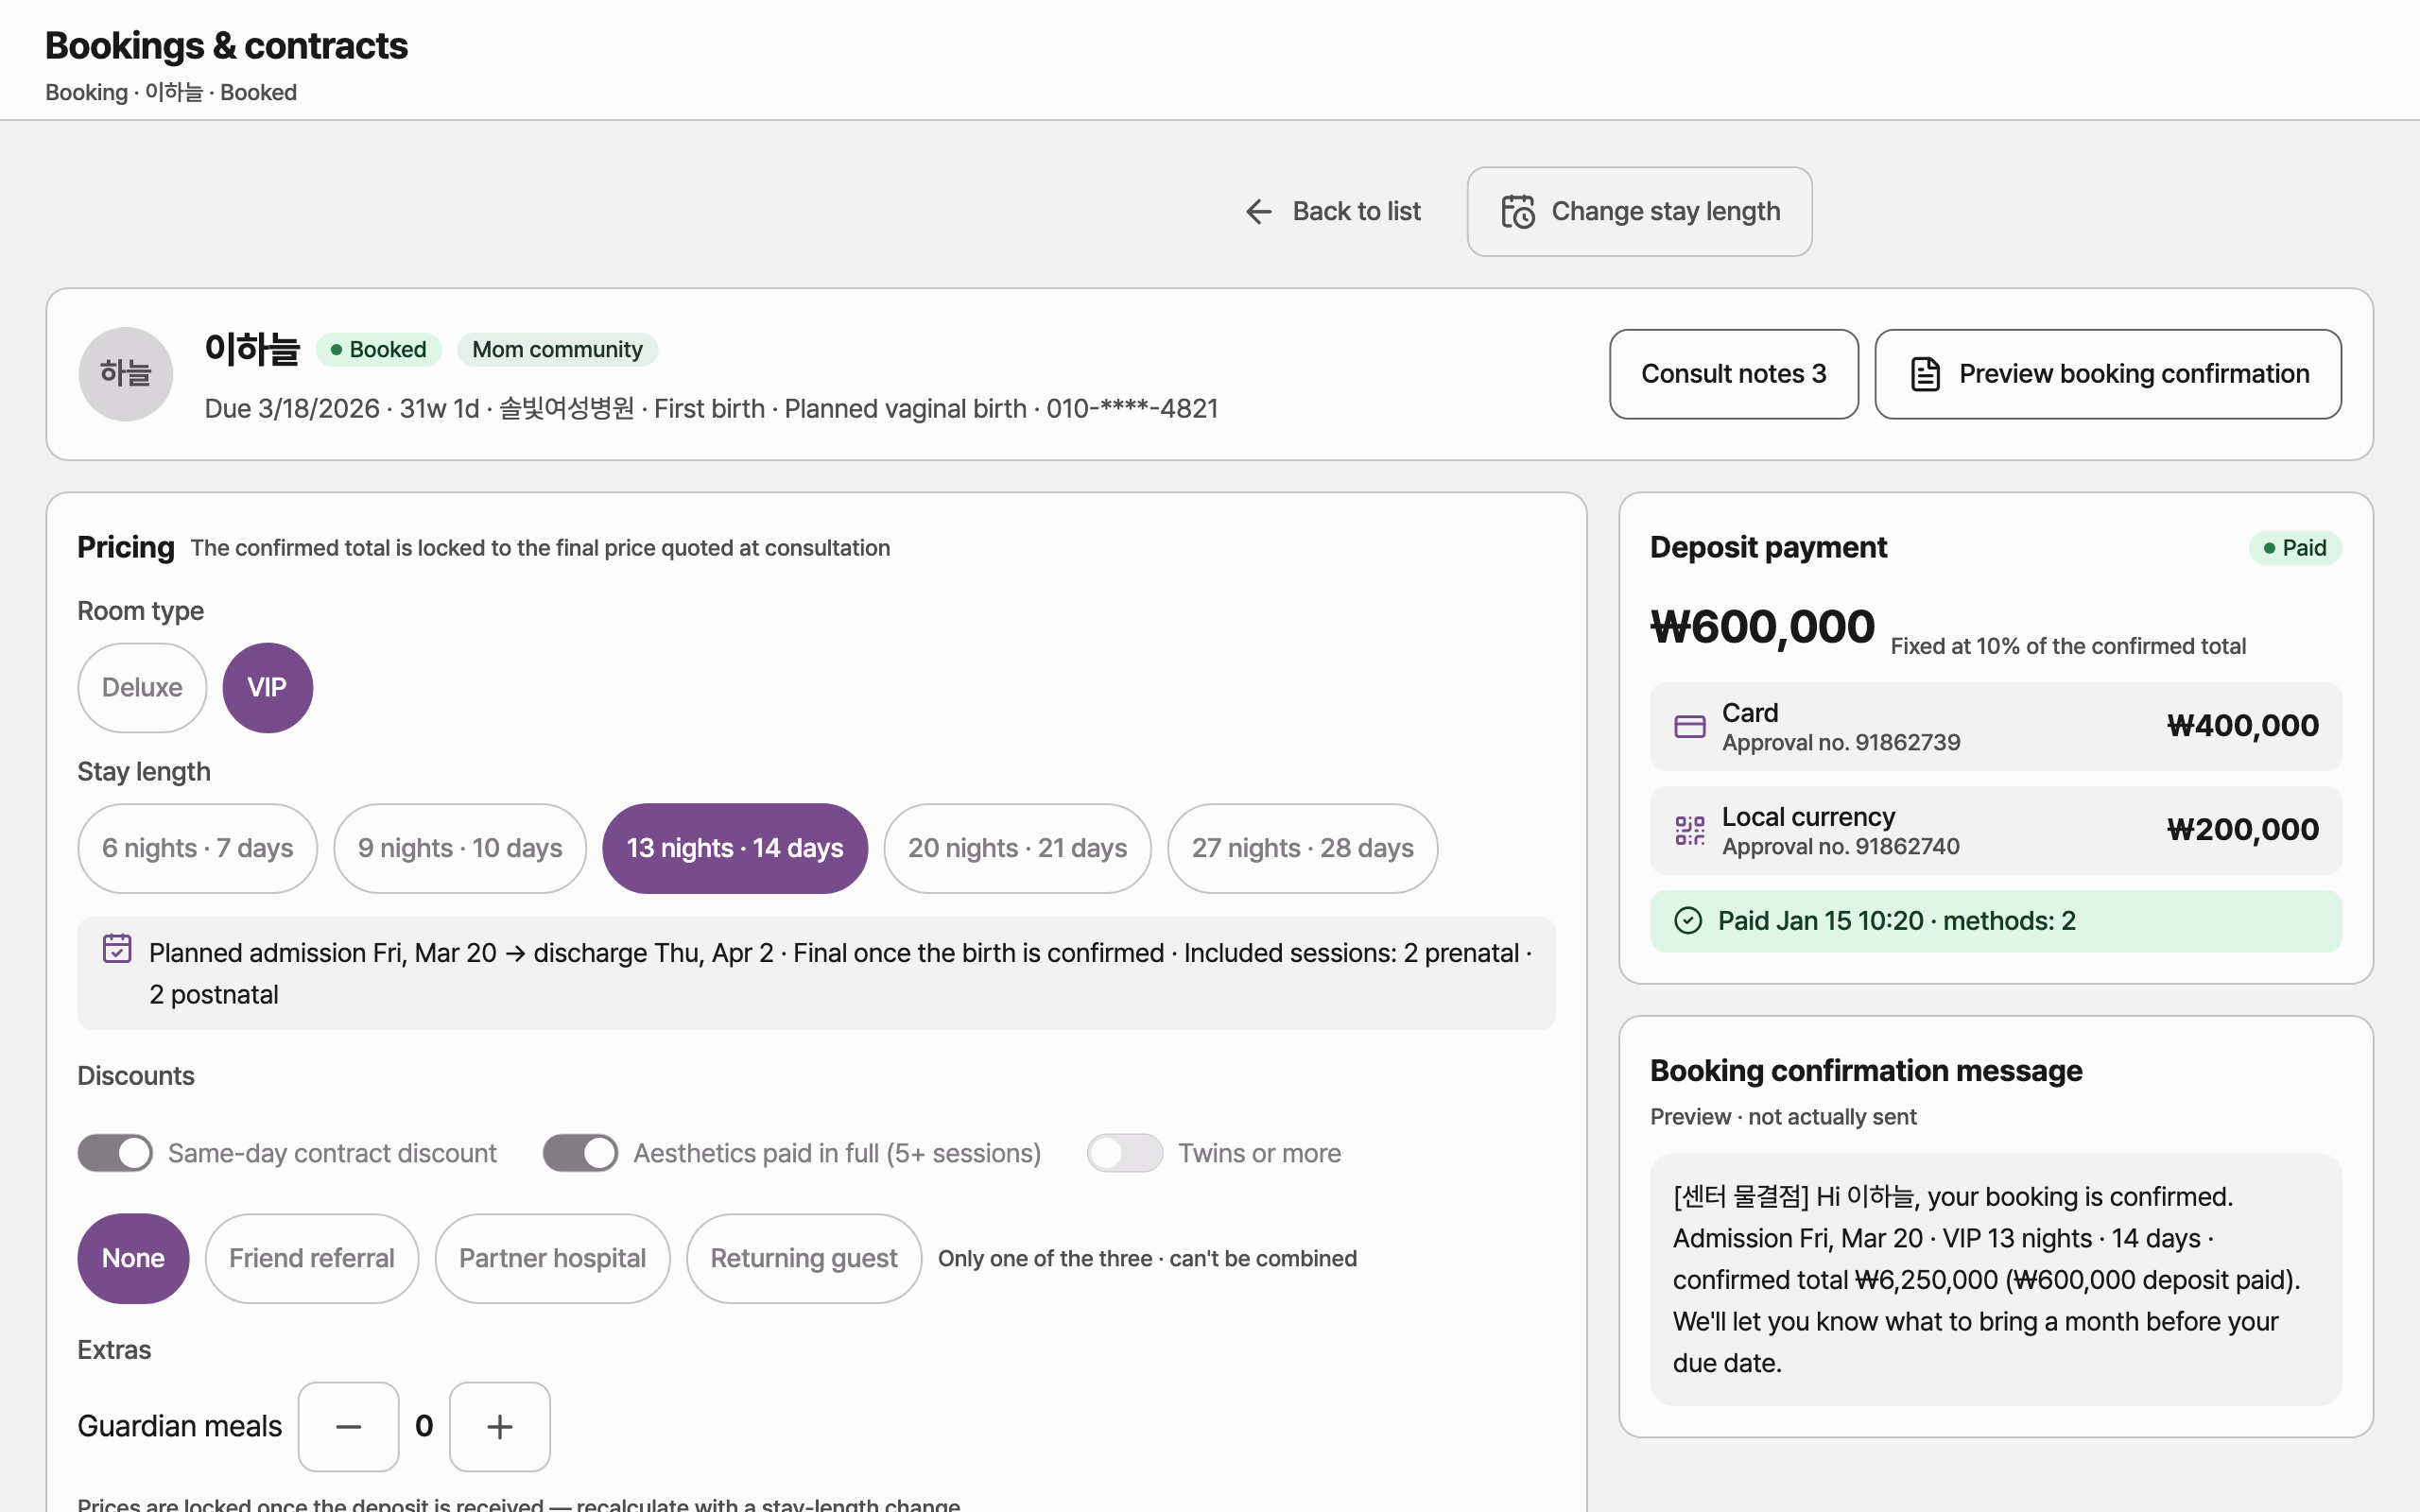Image resolution: width=2420 pixels, height=1512 pixels.
Task: Click the guardian meals count 0
Action: click(424, 1426)
